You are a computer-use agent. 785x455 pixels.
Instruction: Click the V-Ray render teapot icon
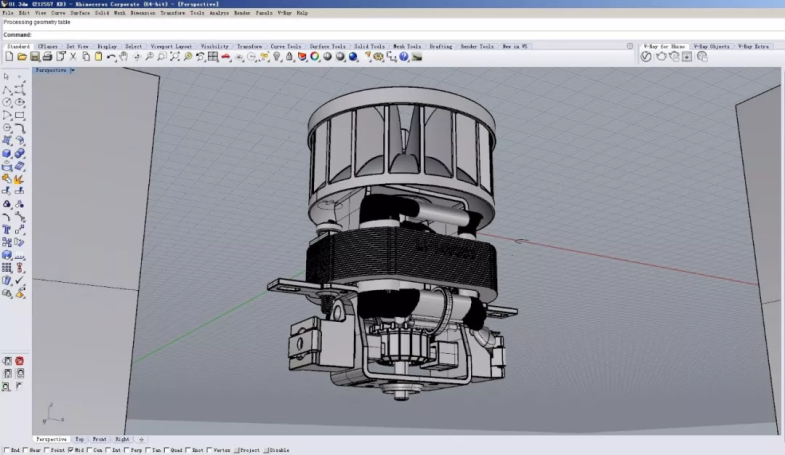660,57
